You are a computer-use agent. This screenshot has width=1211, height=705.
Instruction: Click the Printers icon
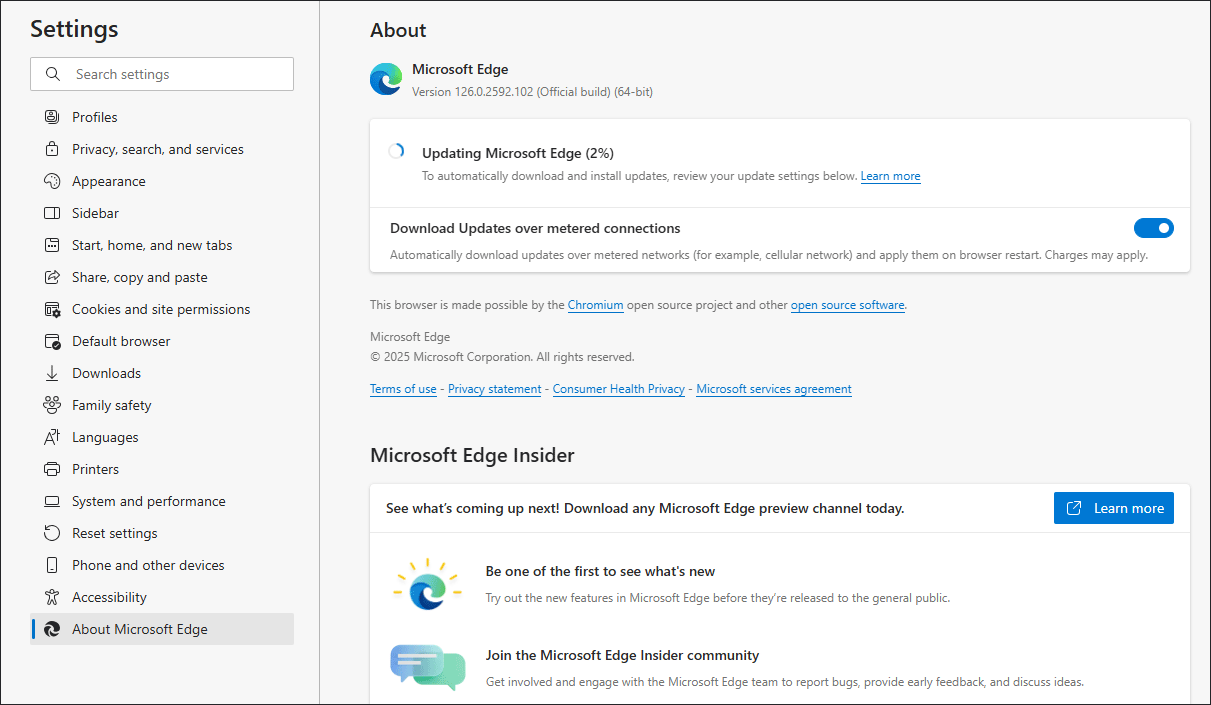(x=52, y=469)
